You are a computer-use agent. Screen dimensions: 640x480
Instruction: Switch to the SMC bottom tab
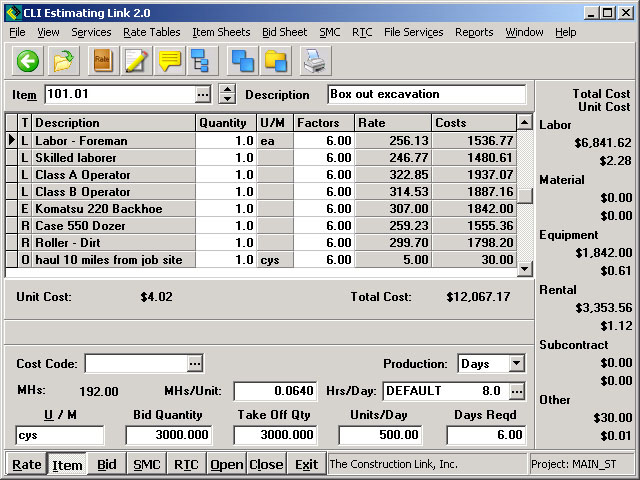pyautogui.click(x=146, y=465)
